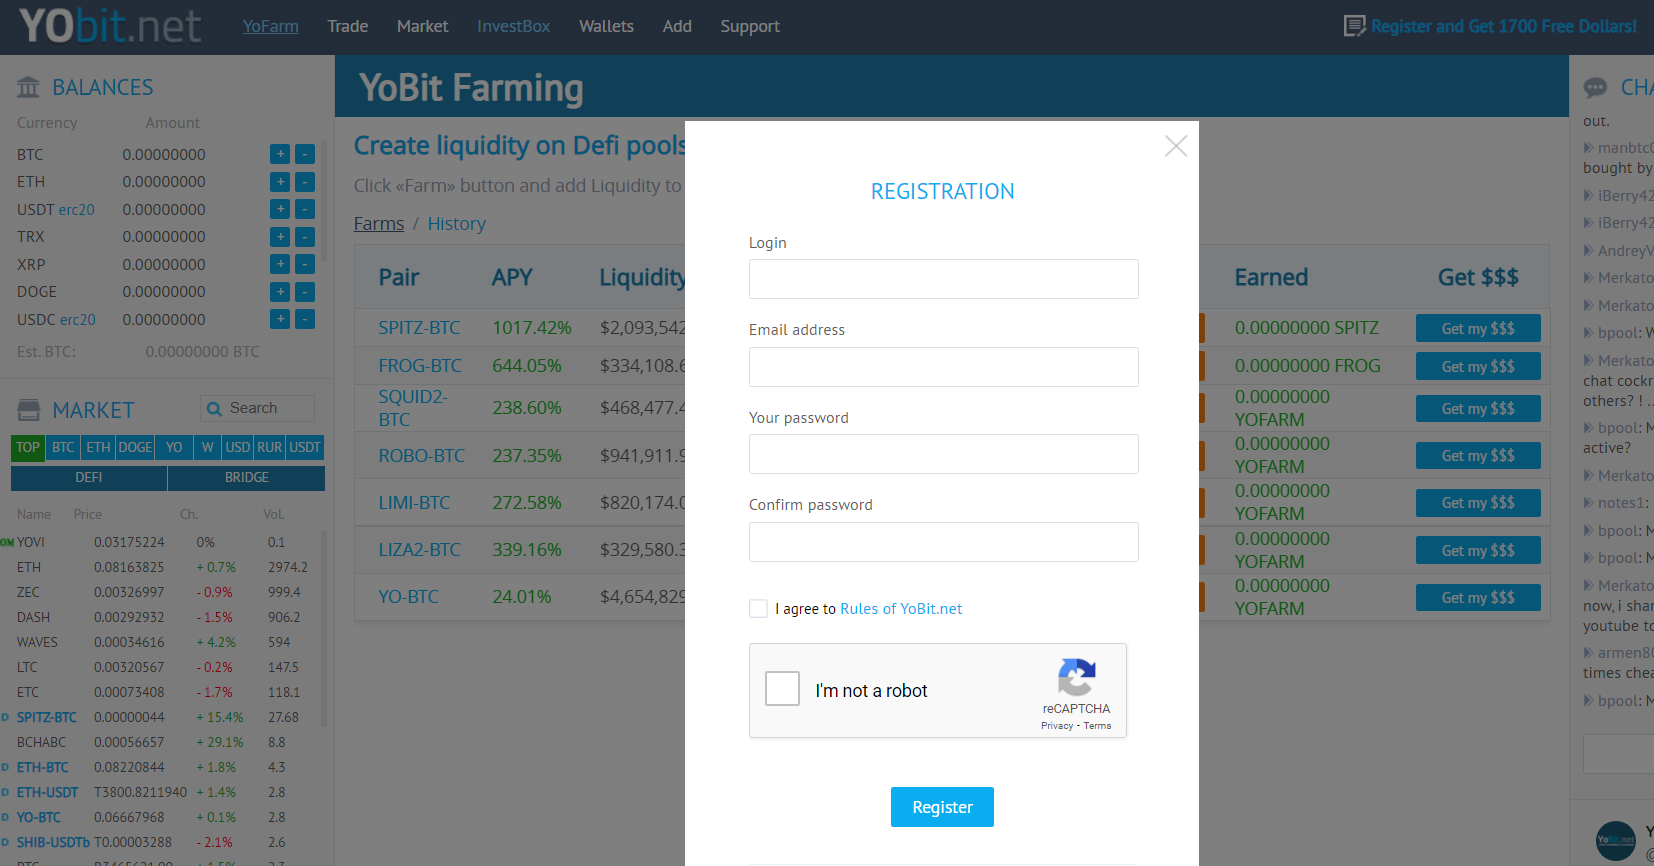Viewport: 1654px width, 866px height.
Task: Click the registration form icon in header
Action: [x=1354, y=26]
